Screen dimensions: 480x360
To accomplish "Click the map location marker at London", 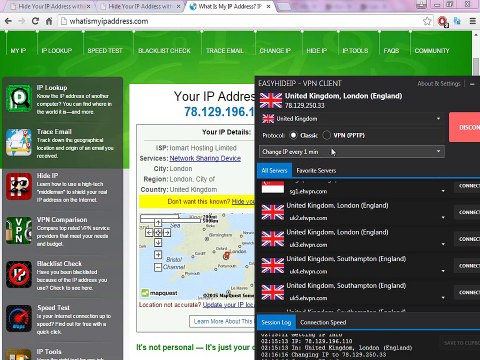I will 227,256.
